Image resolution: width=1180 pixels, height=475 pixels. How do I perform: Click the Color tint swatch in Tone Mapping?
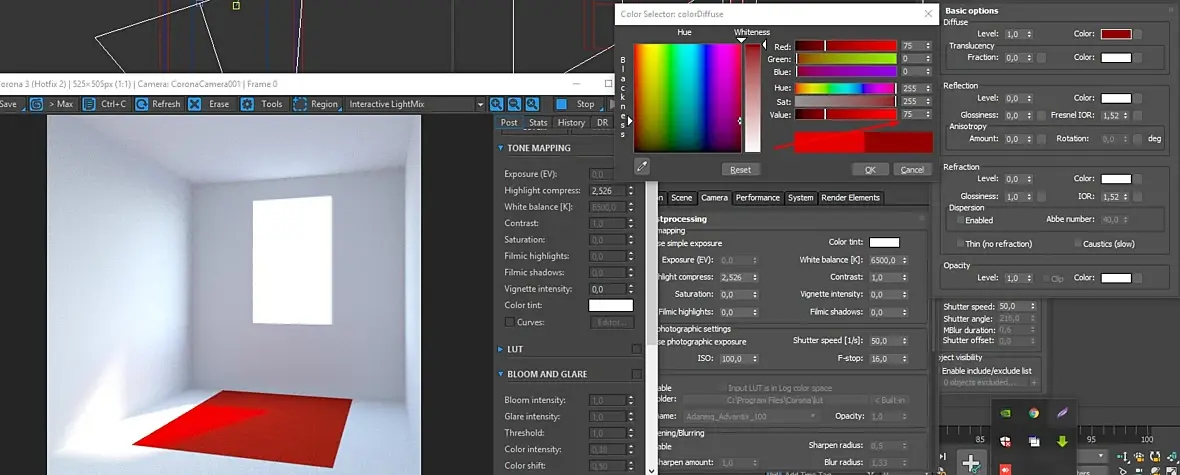[610, 306]
